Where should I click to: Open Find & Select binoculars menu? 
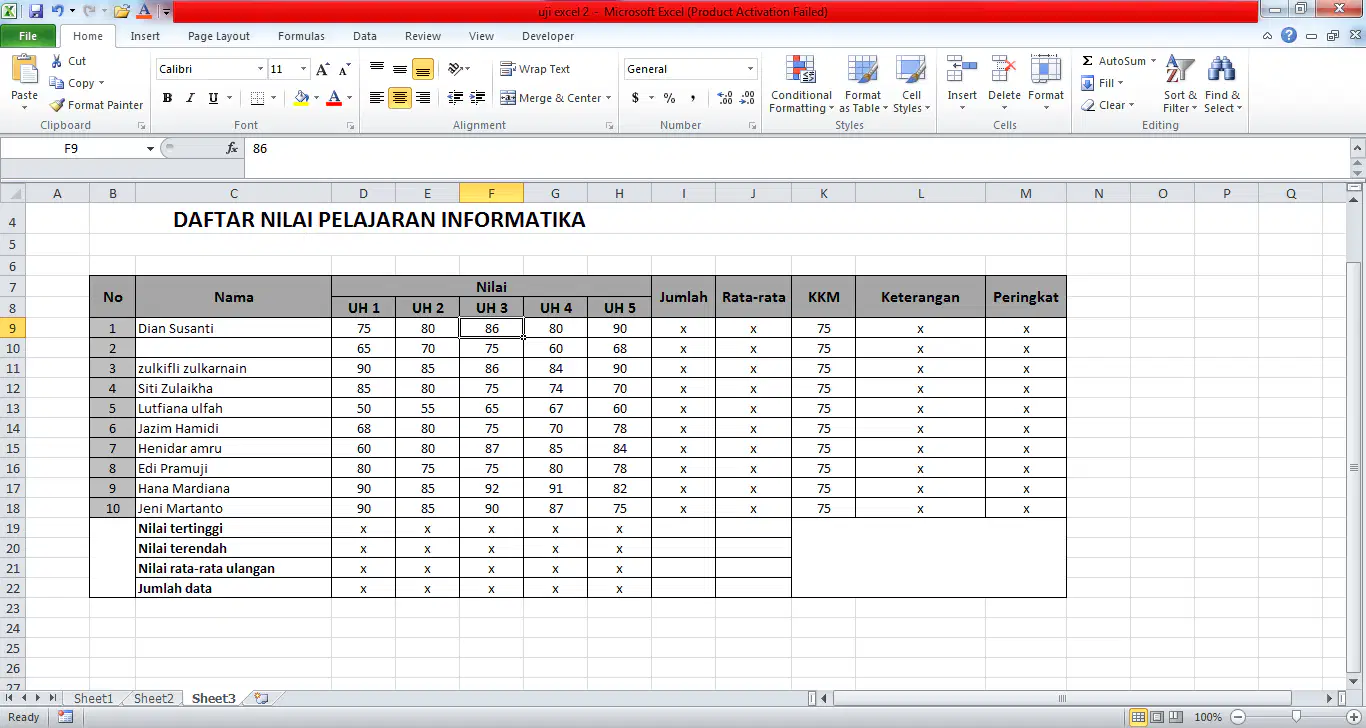pyautogui.click(x=1222, y=86)
